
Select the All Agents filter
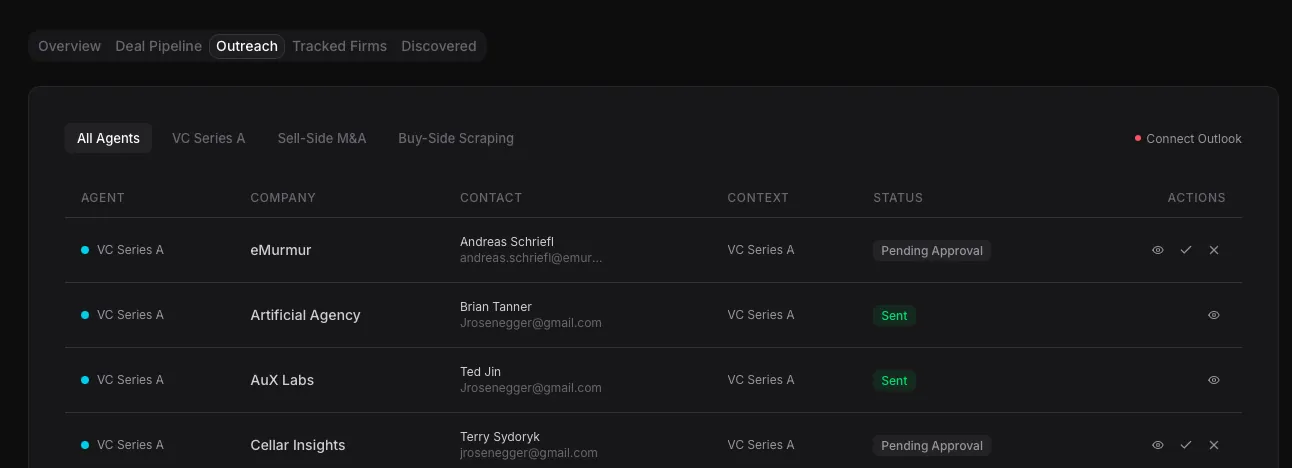click(x=108, y=138)
